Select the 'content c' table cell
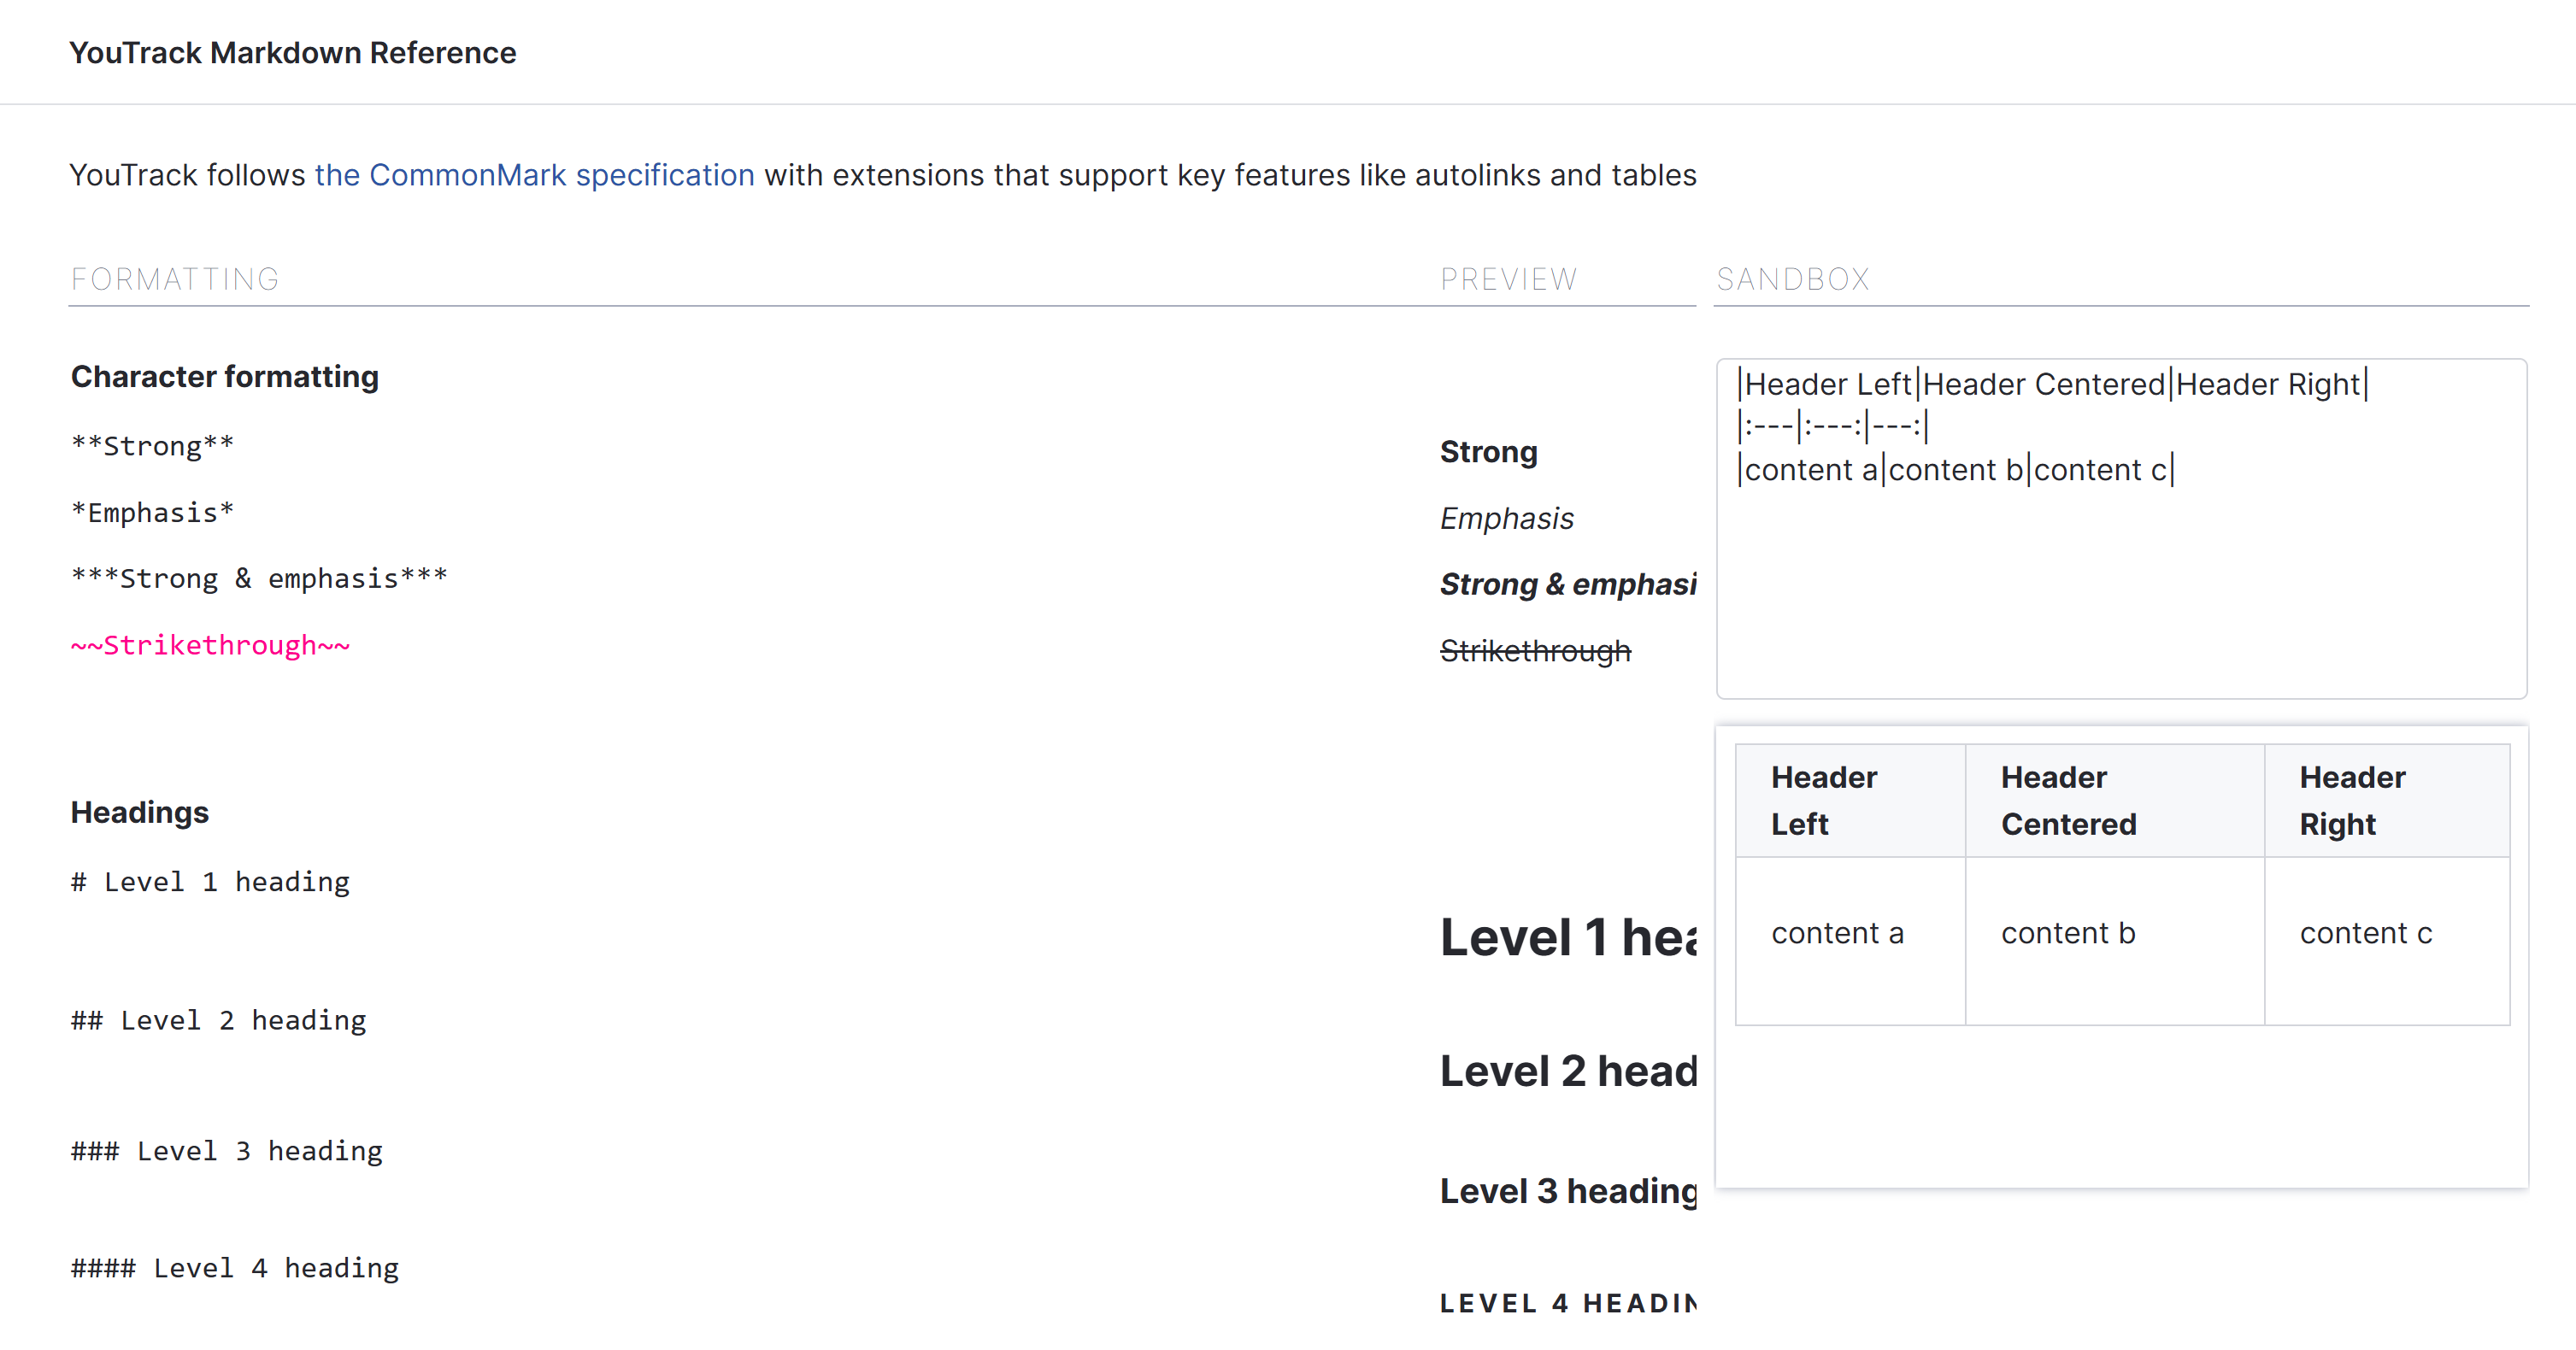This screenshot has width=2576, height=1350. pyautogui.click(x=2366, y=933)
